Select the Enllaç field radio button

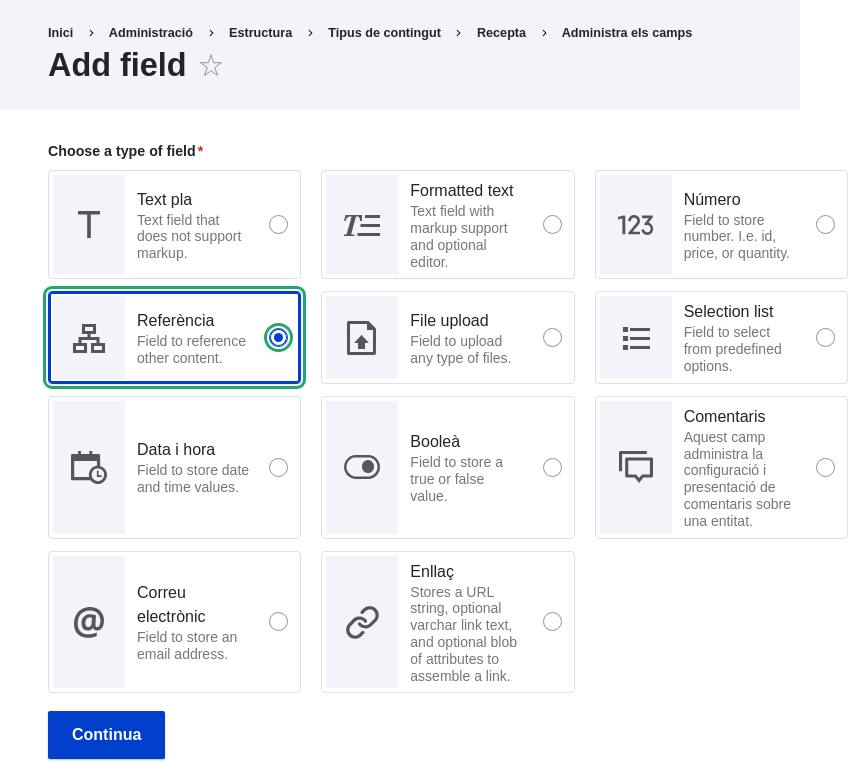pyautogui.click(x=552, y=621)
